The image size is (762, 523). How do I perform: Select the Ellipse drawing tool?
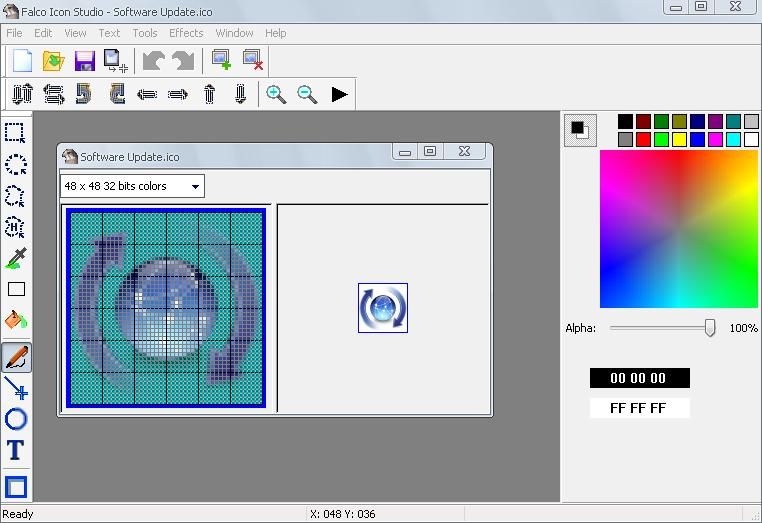pyautogui.click(x=16, y=419)
